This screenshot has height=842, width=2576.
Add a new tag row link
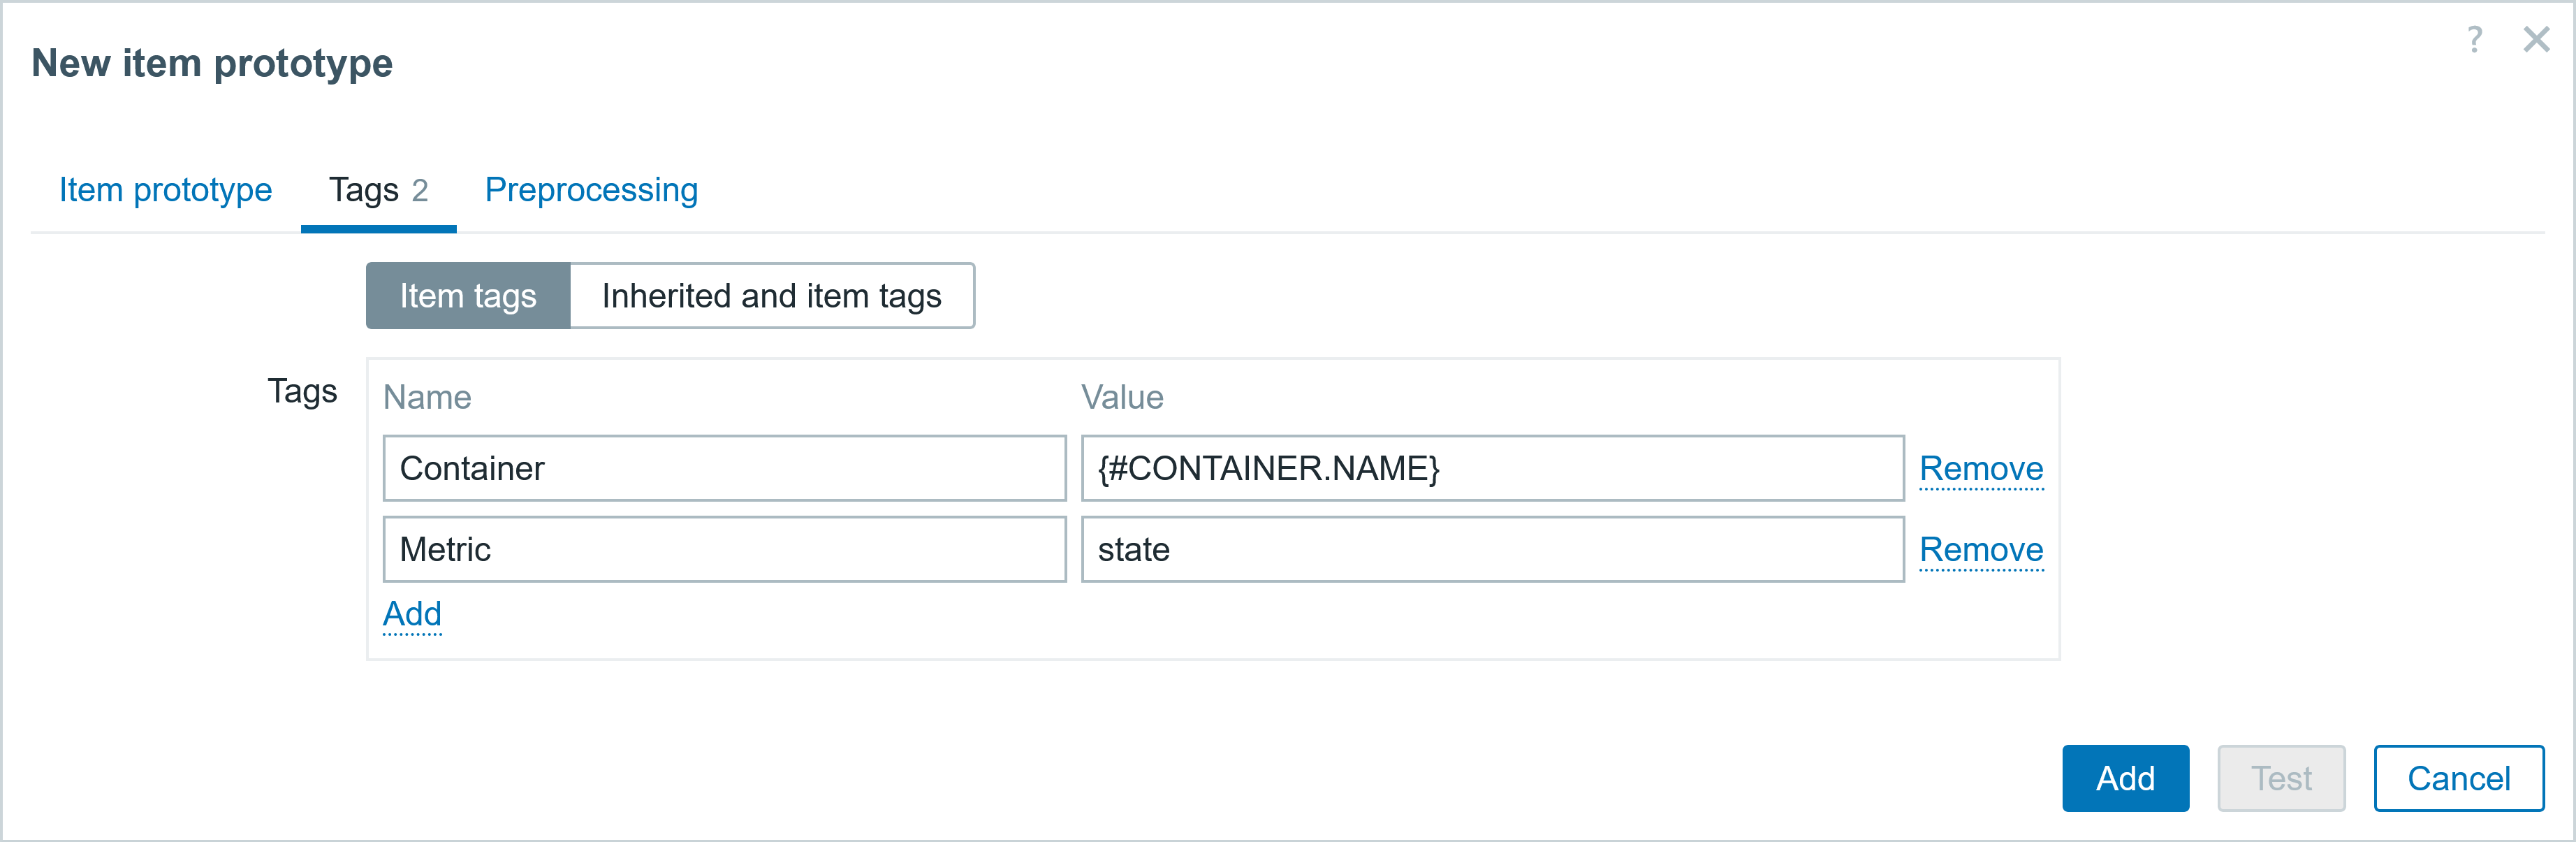pyautogui.click(x=412, y=614)
